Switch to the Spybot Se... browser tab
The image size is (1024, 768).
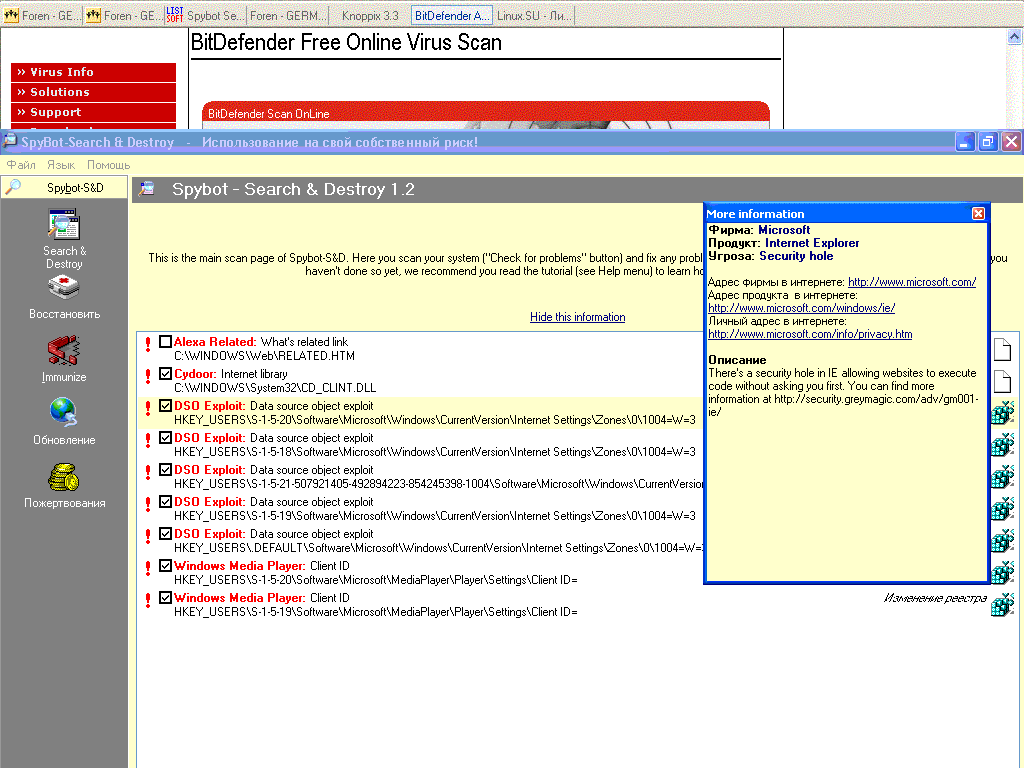205,15
